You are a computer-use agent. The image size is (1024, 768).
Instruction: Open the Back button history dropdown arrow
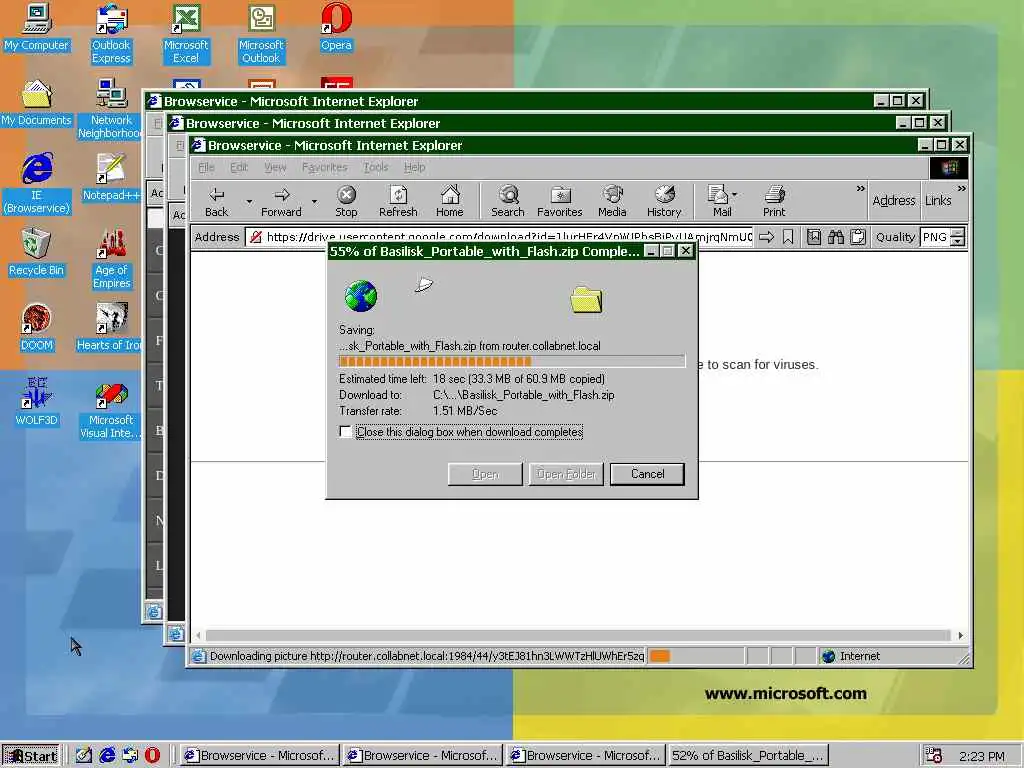coord(249,201)
